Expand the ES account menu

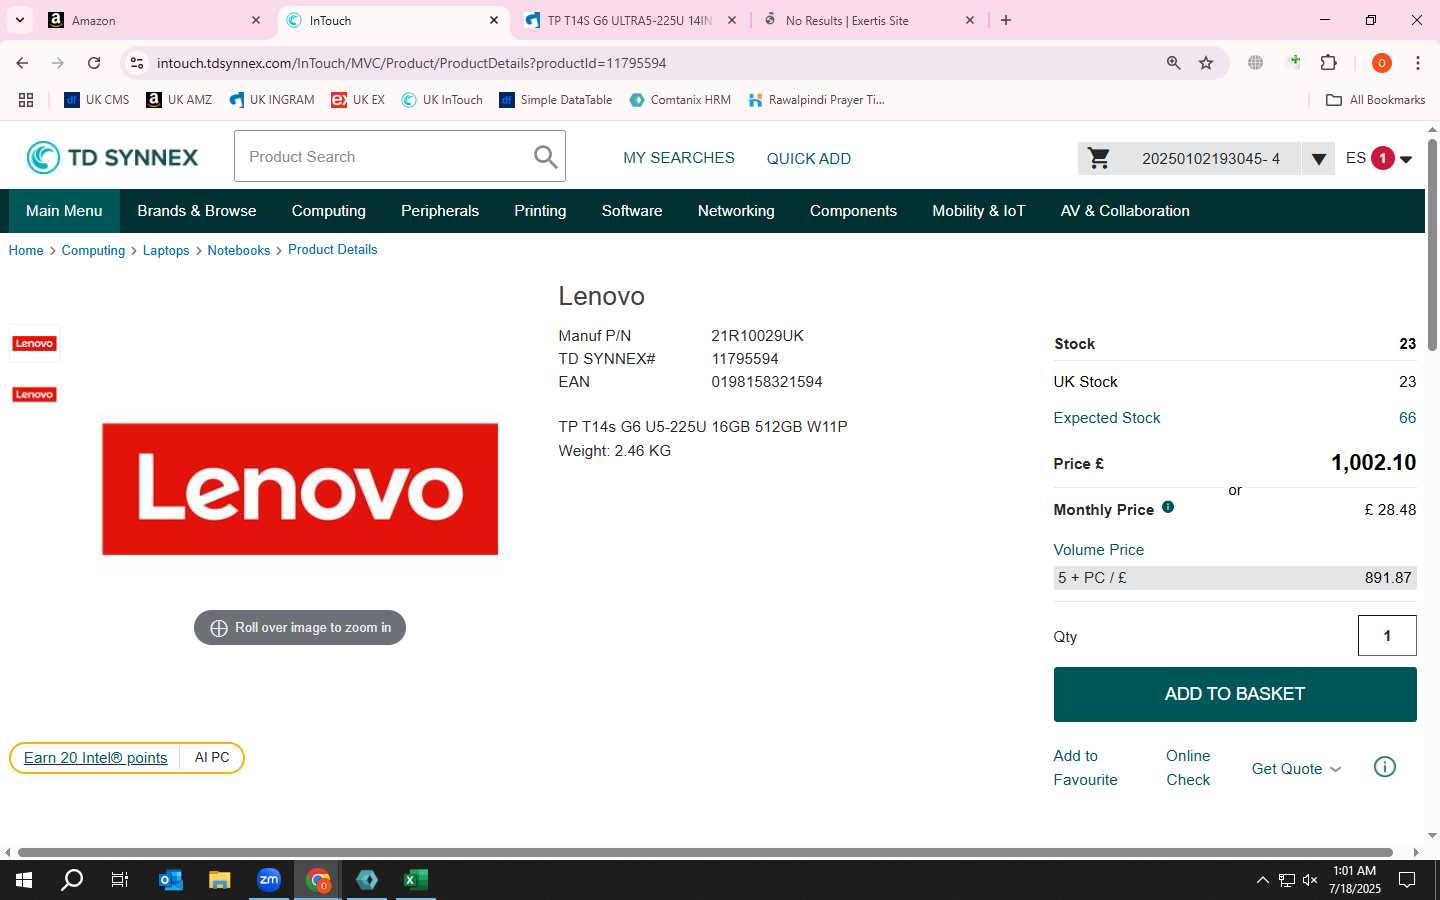pos(1406,159)
